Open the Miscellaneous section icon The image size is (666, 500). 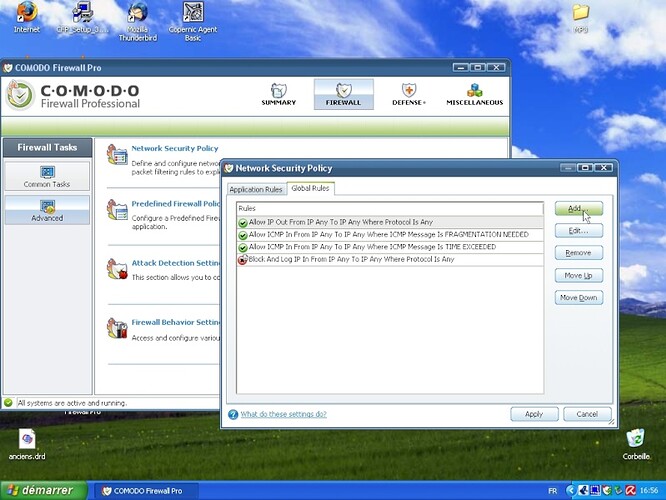[474, 94]
